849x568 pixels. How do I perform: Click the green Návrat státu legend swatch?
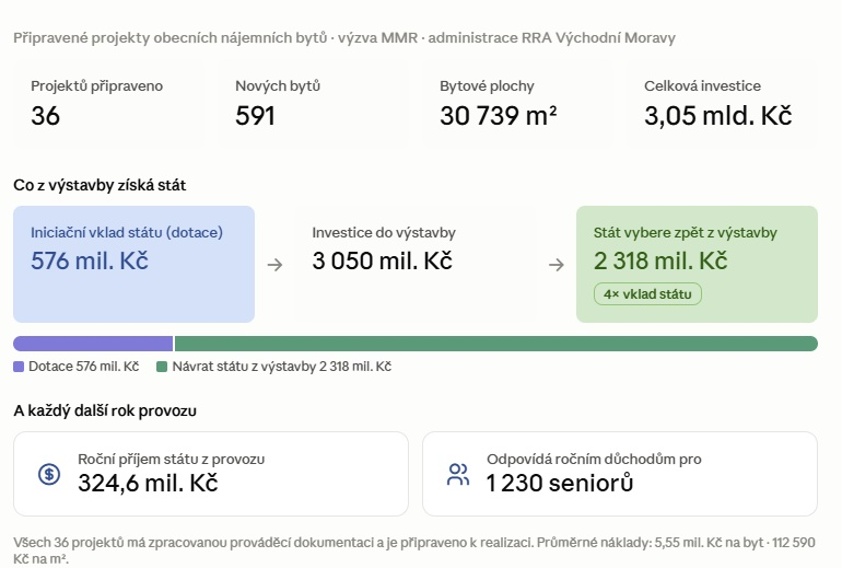(x=161, y=367)
